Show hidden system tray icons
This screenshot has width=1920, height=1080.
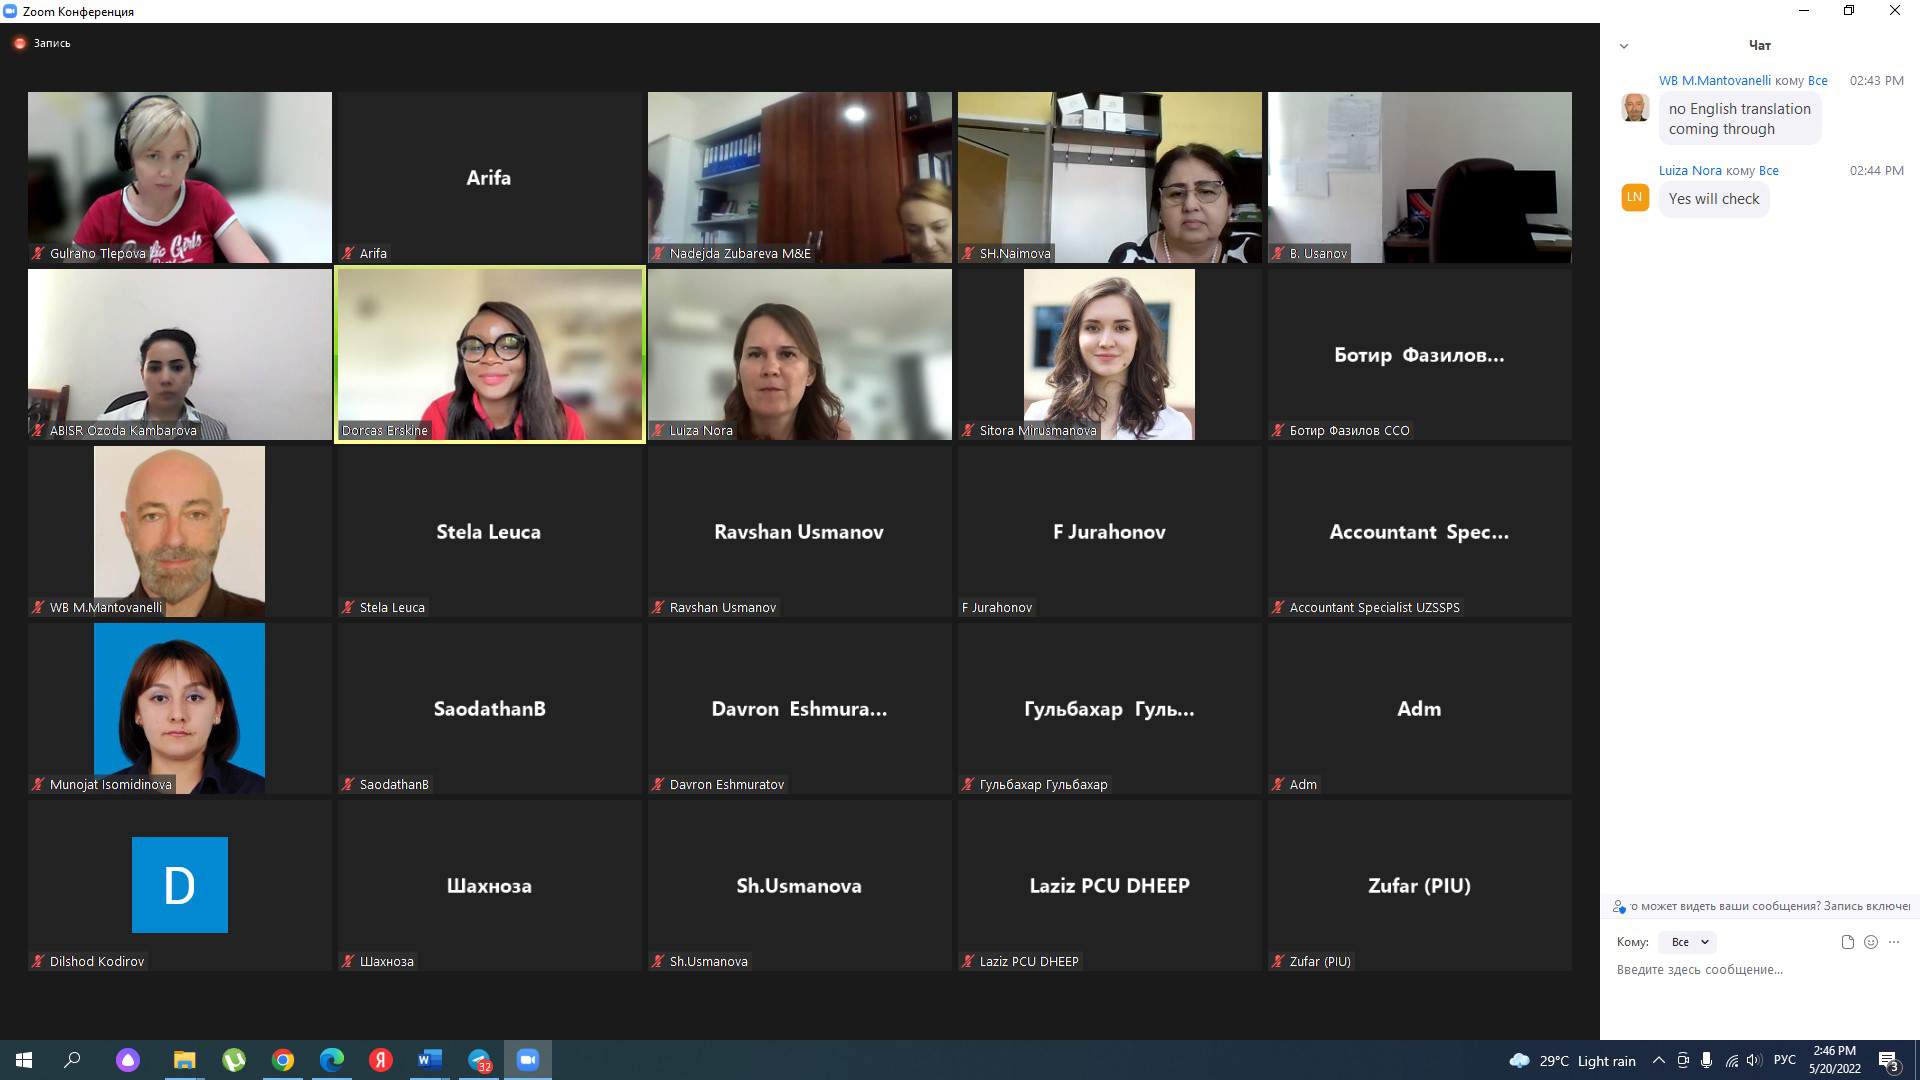pyautogui.click(x=1658, y=1061)
